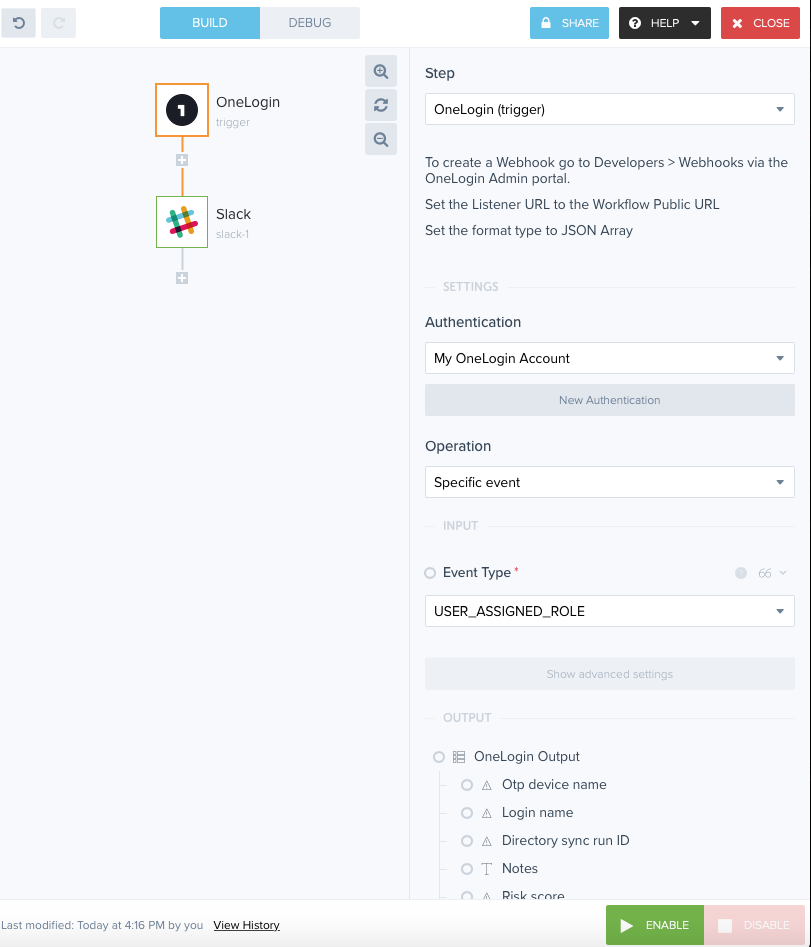Zoom in on the workflow canvas
Screen dimensions: 811x947
pyautogui.click(x=381, y=71)
